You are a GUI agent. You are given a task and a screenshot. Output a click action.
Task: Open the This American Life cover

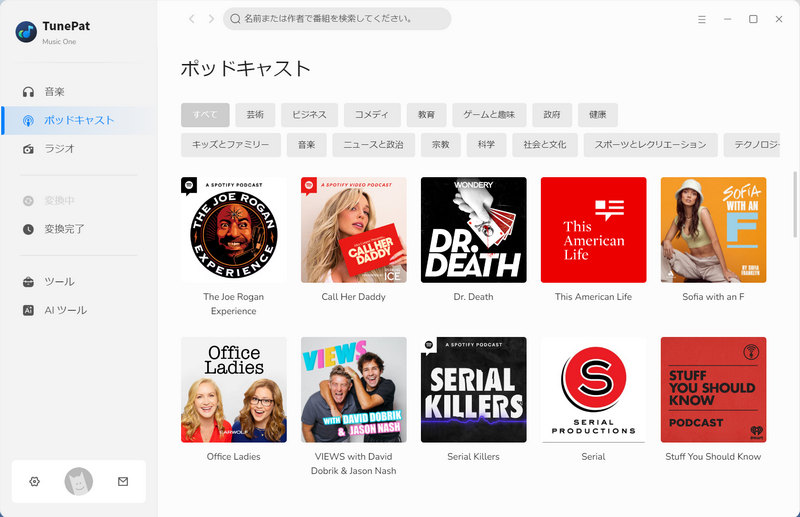point(593,230)
